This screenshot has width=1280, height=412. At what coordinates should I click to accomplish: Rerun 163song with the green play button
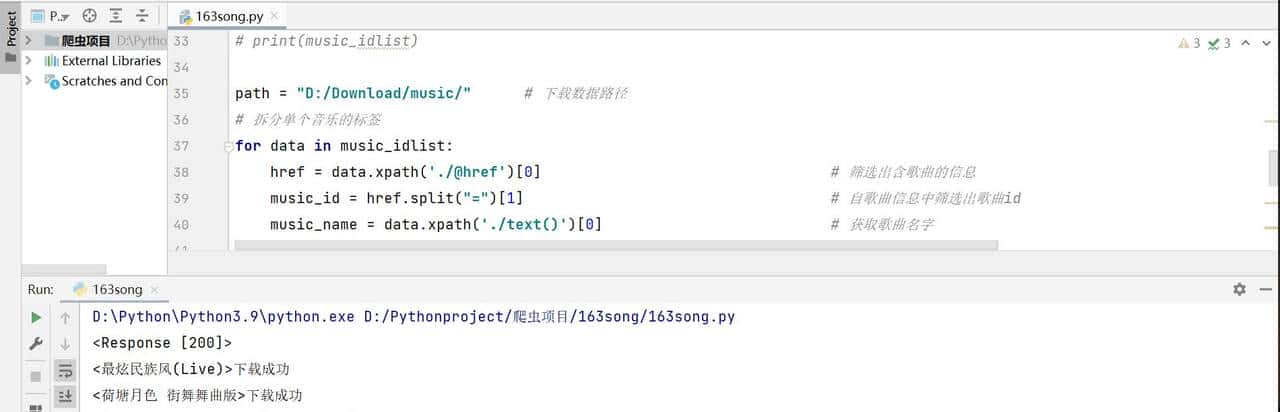(x=36, y=318)
